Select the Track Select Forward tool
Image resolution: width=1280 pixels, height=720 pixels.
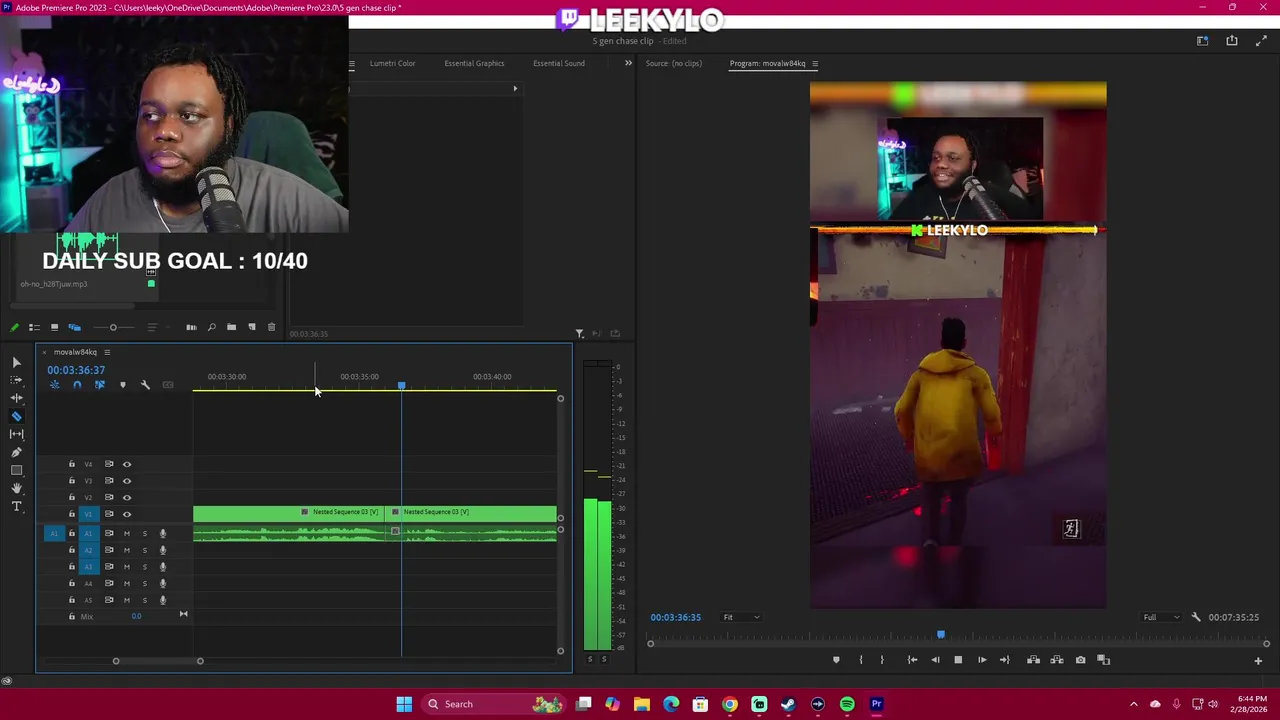click(16, 380)
